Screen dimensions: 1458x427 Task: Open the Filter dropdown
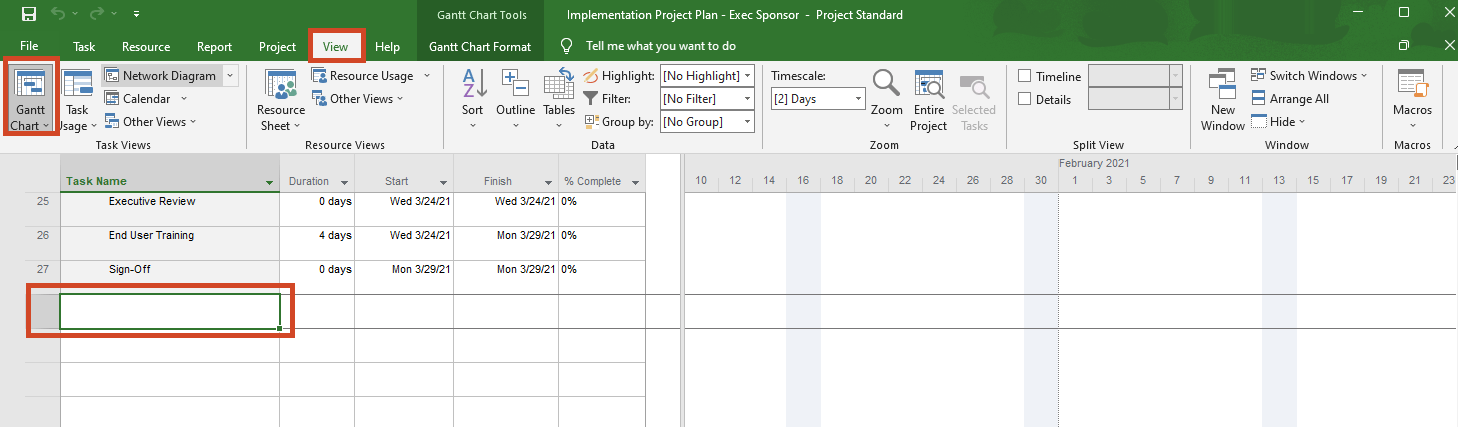[x=747, y=99]
